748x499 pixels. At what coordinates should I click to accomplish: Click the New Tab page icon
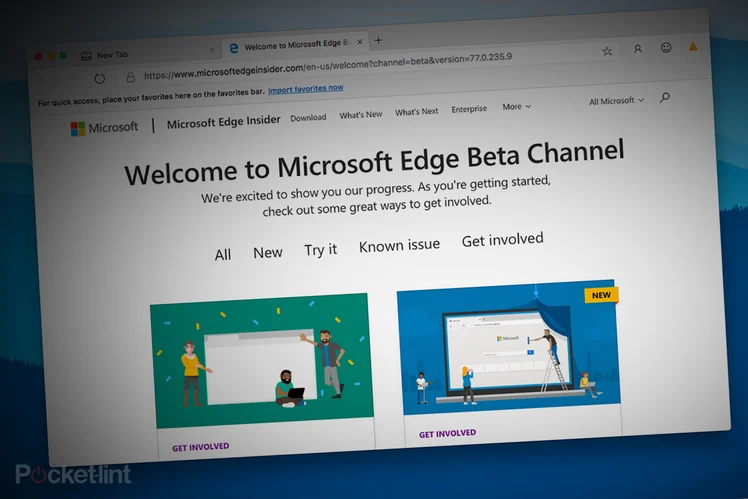86,56
